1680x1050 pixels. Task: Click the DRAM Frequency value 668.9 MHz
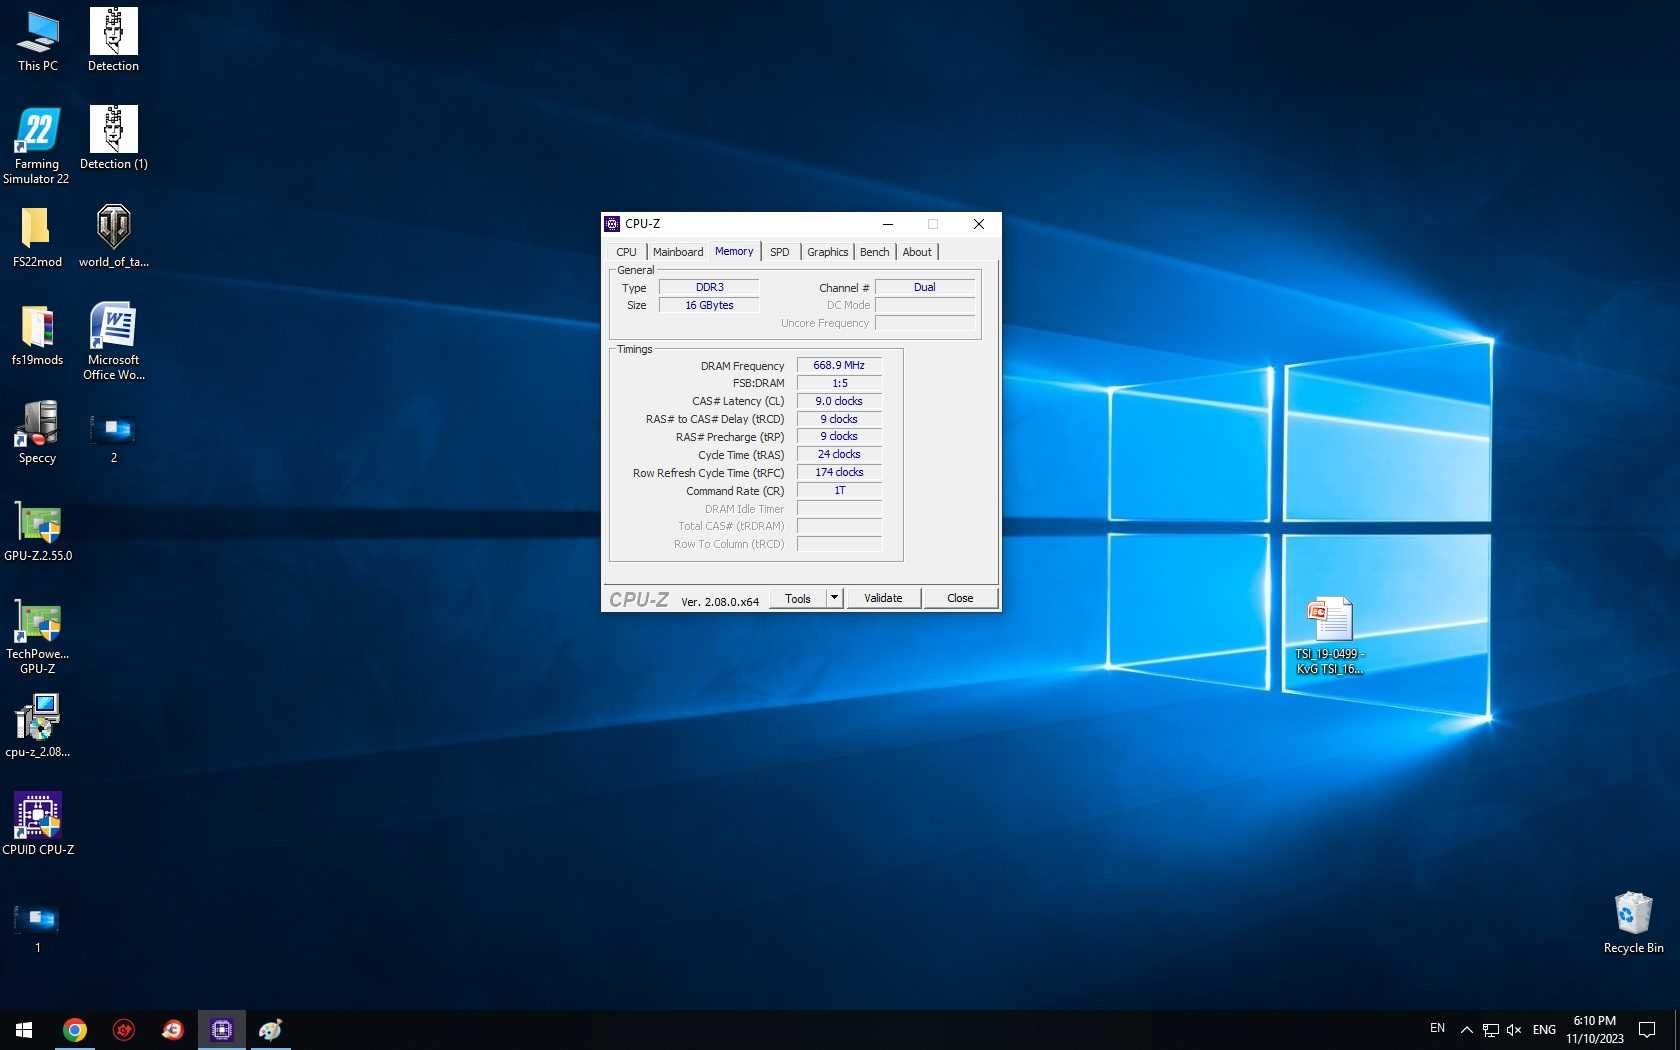point(839,365)
